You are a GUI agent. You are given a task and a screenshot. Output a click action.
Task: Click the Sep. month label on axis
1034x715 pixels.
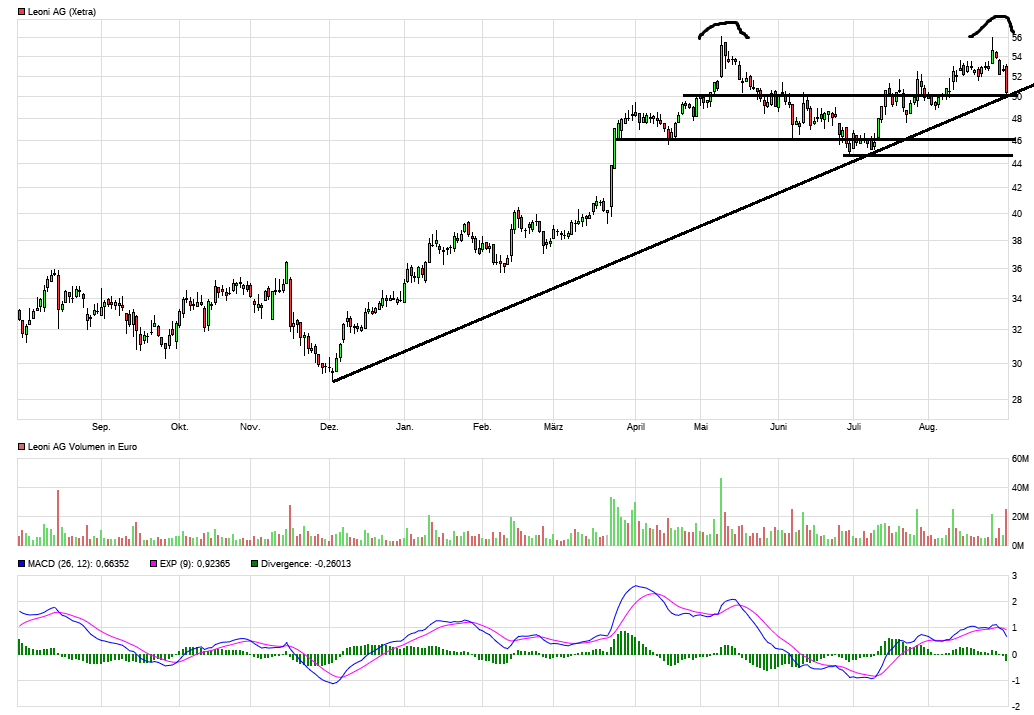[x=101, y=427]
